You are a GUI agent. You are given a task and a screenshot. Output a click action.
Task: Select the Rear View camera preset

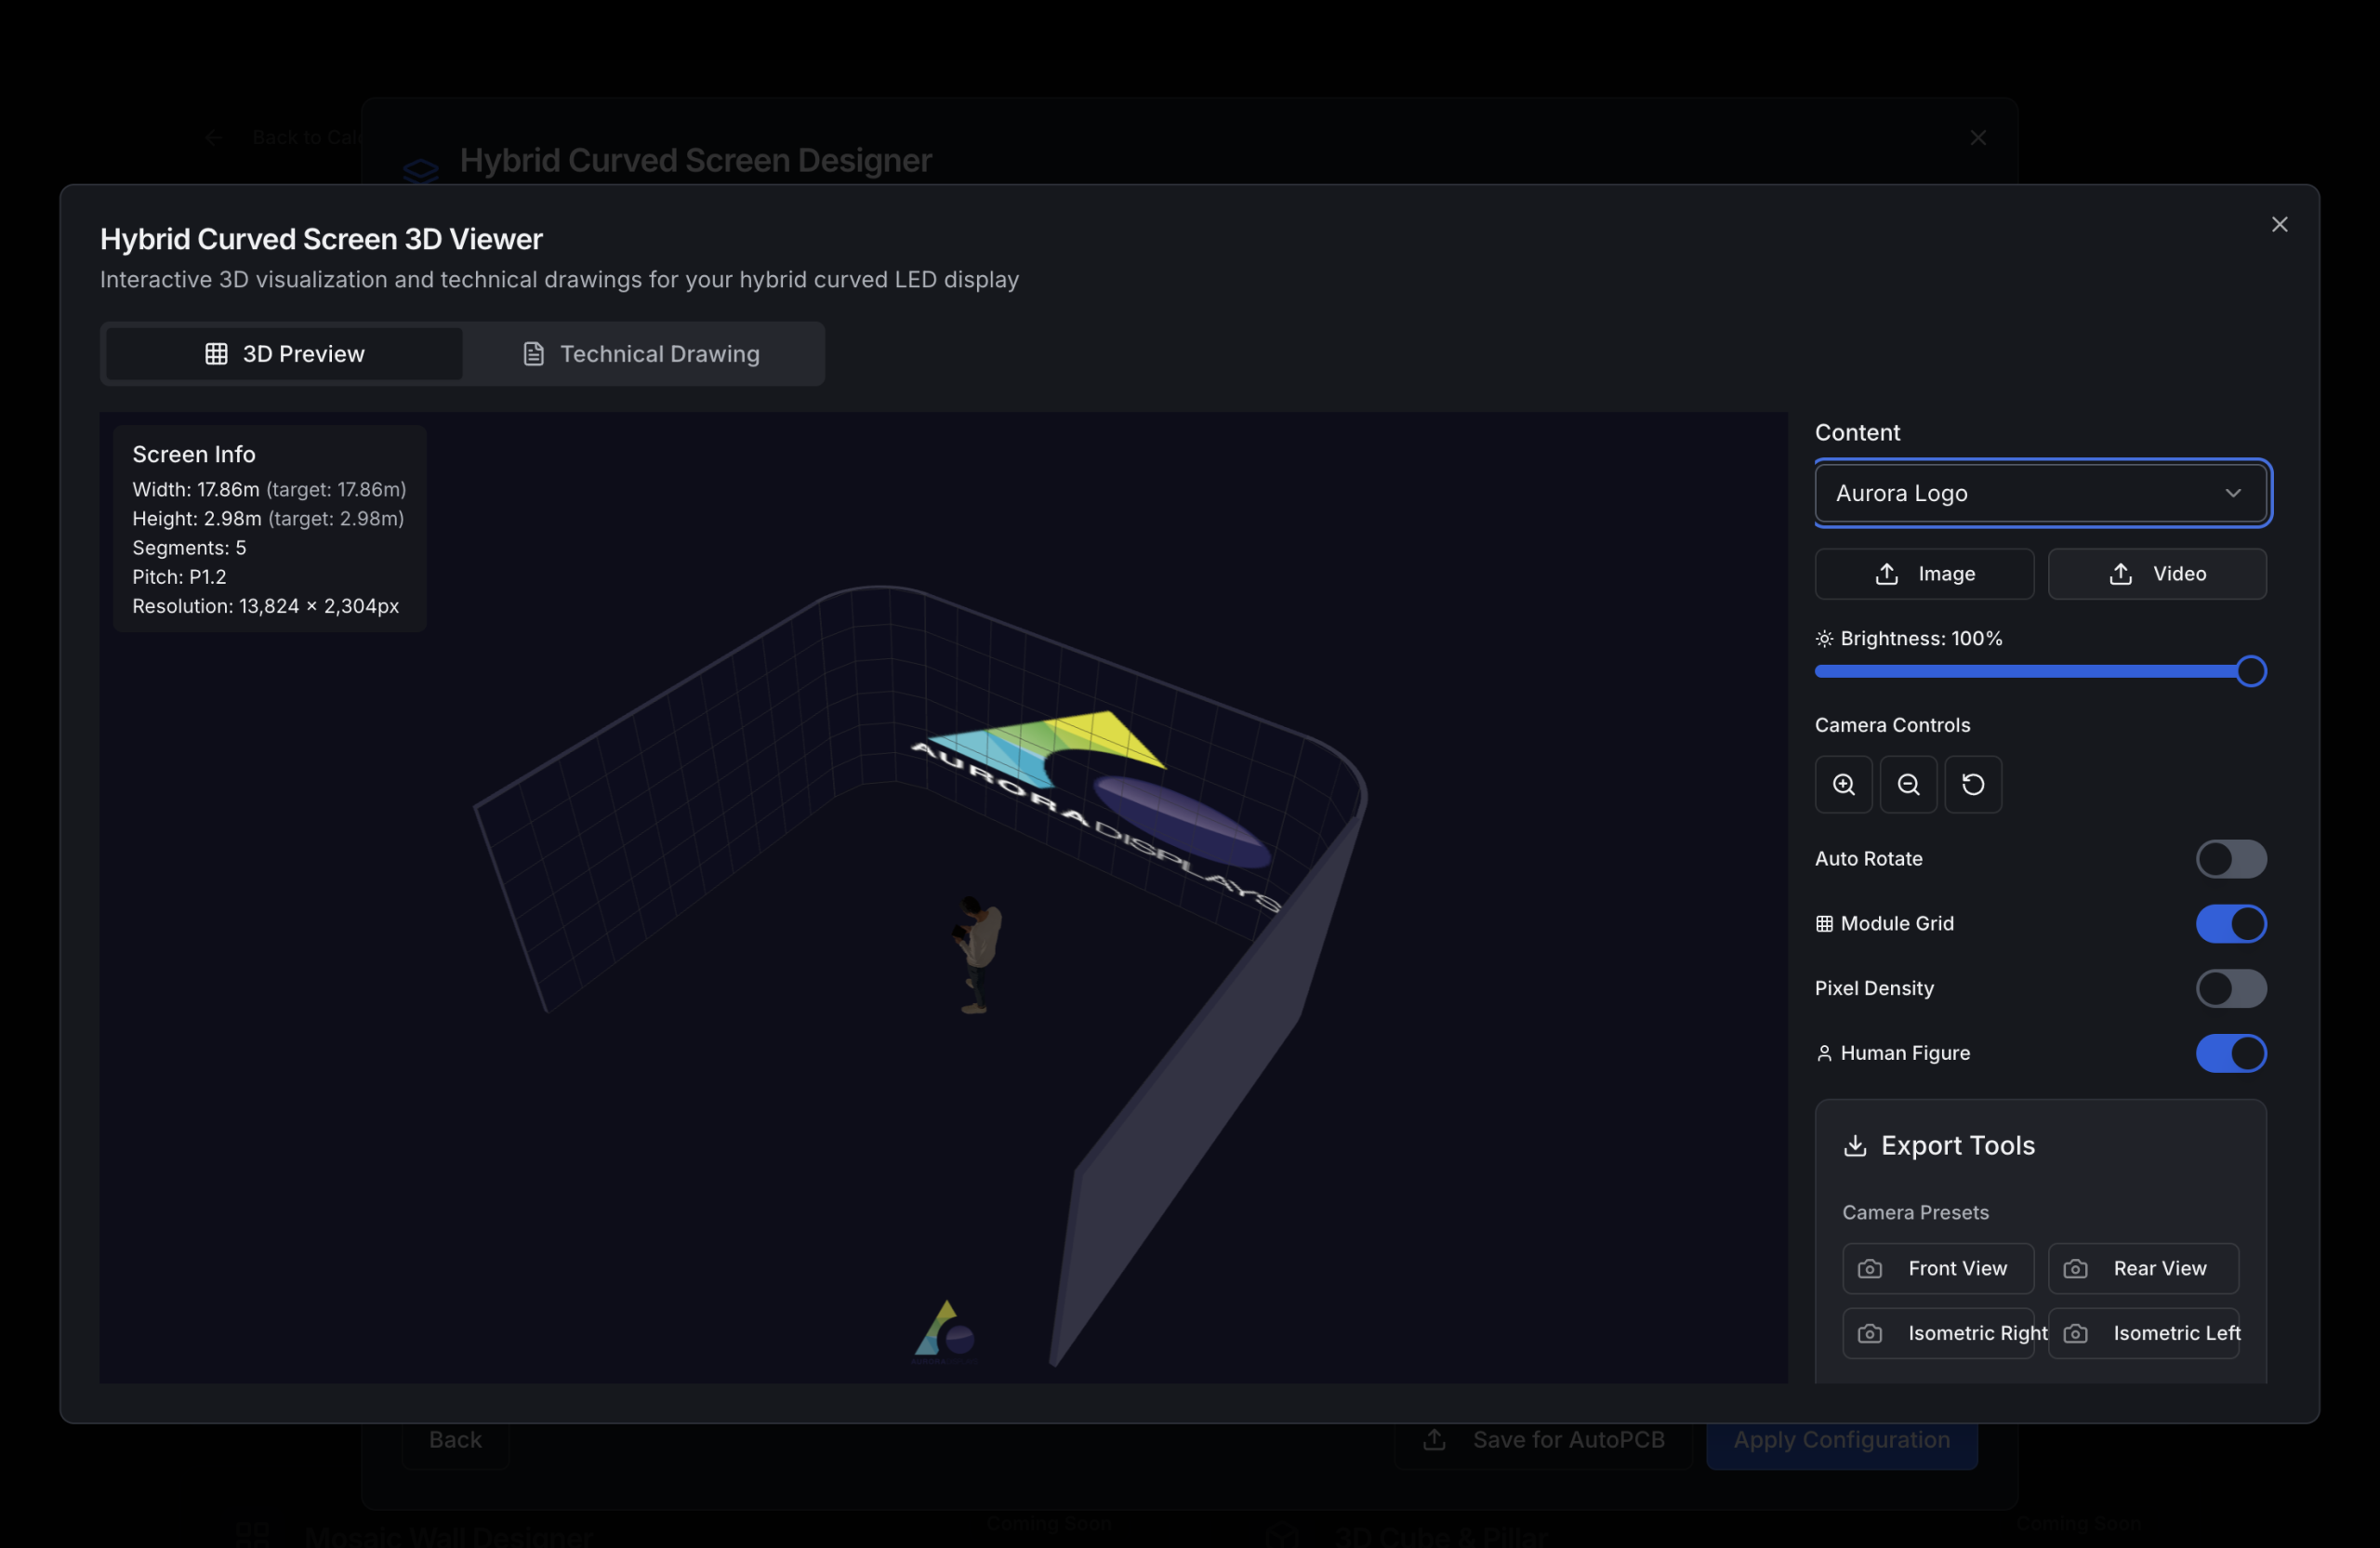[2143, 1268]
